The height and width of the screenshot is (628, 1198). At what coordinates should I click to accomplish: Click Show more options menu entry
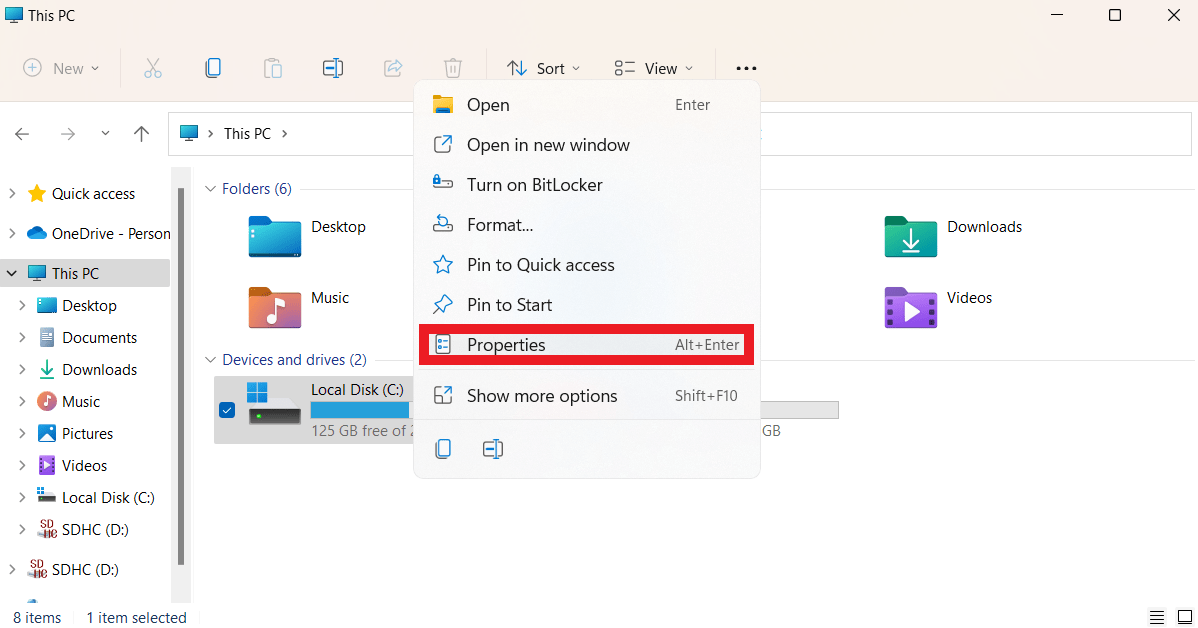click(x=541, y=396)
